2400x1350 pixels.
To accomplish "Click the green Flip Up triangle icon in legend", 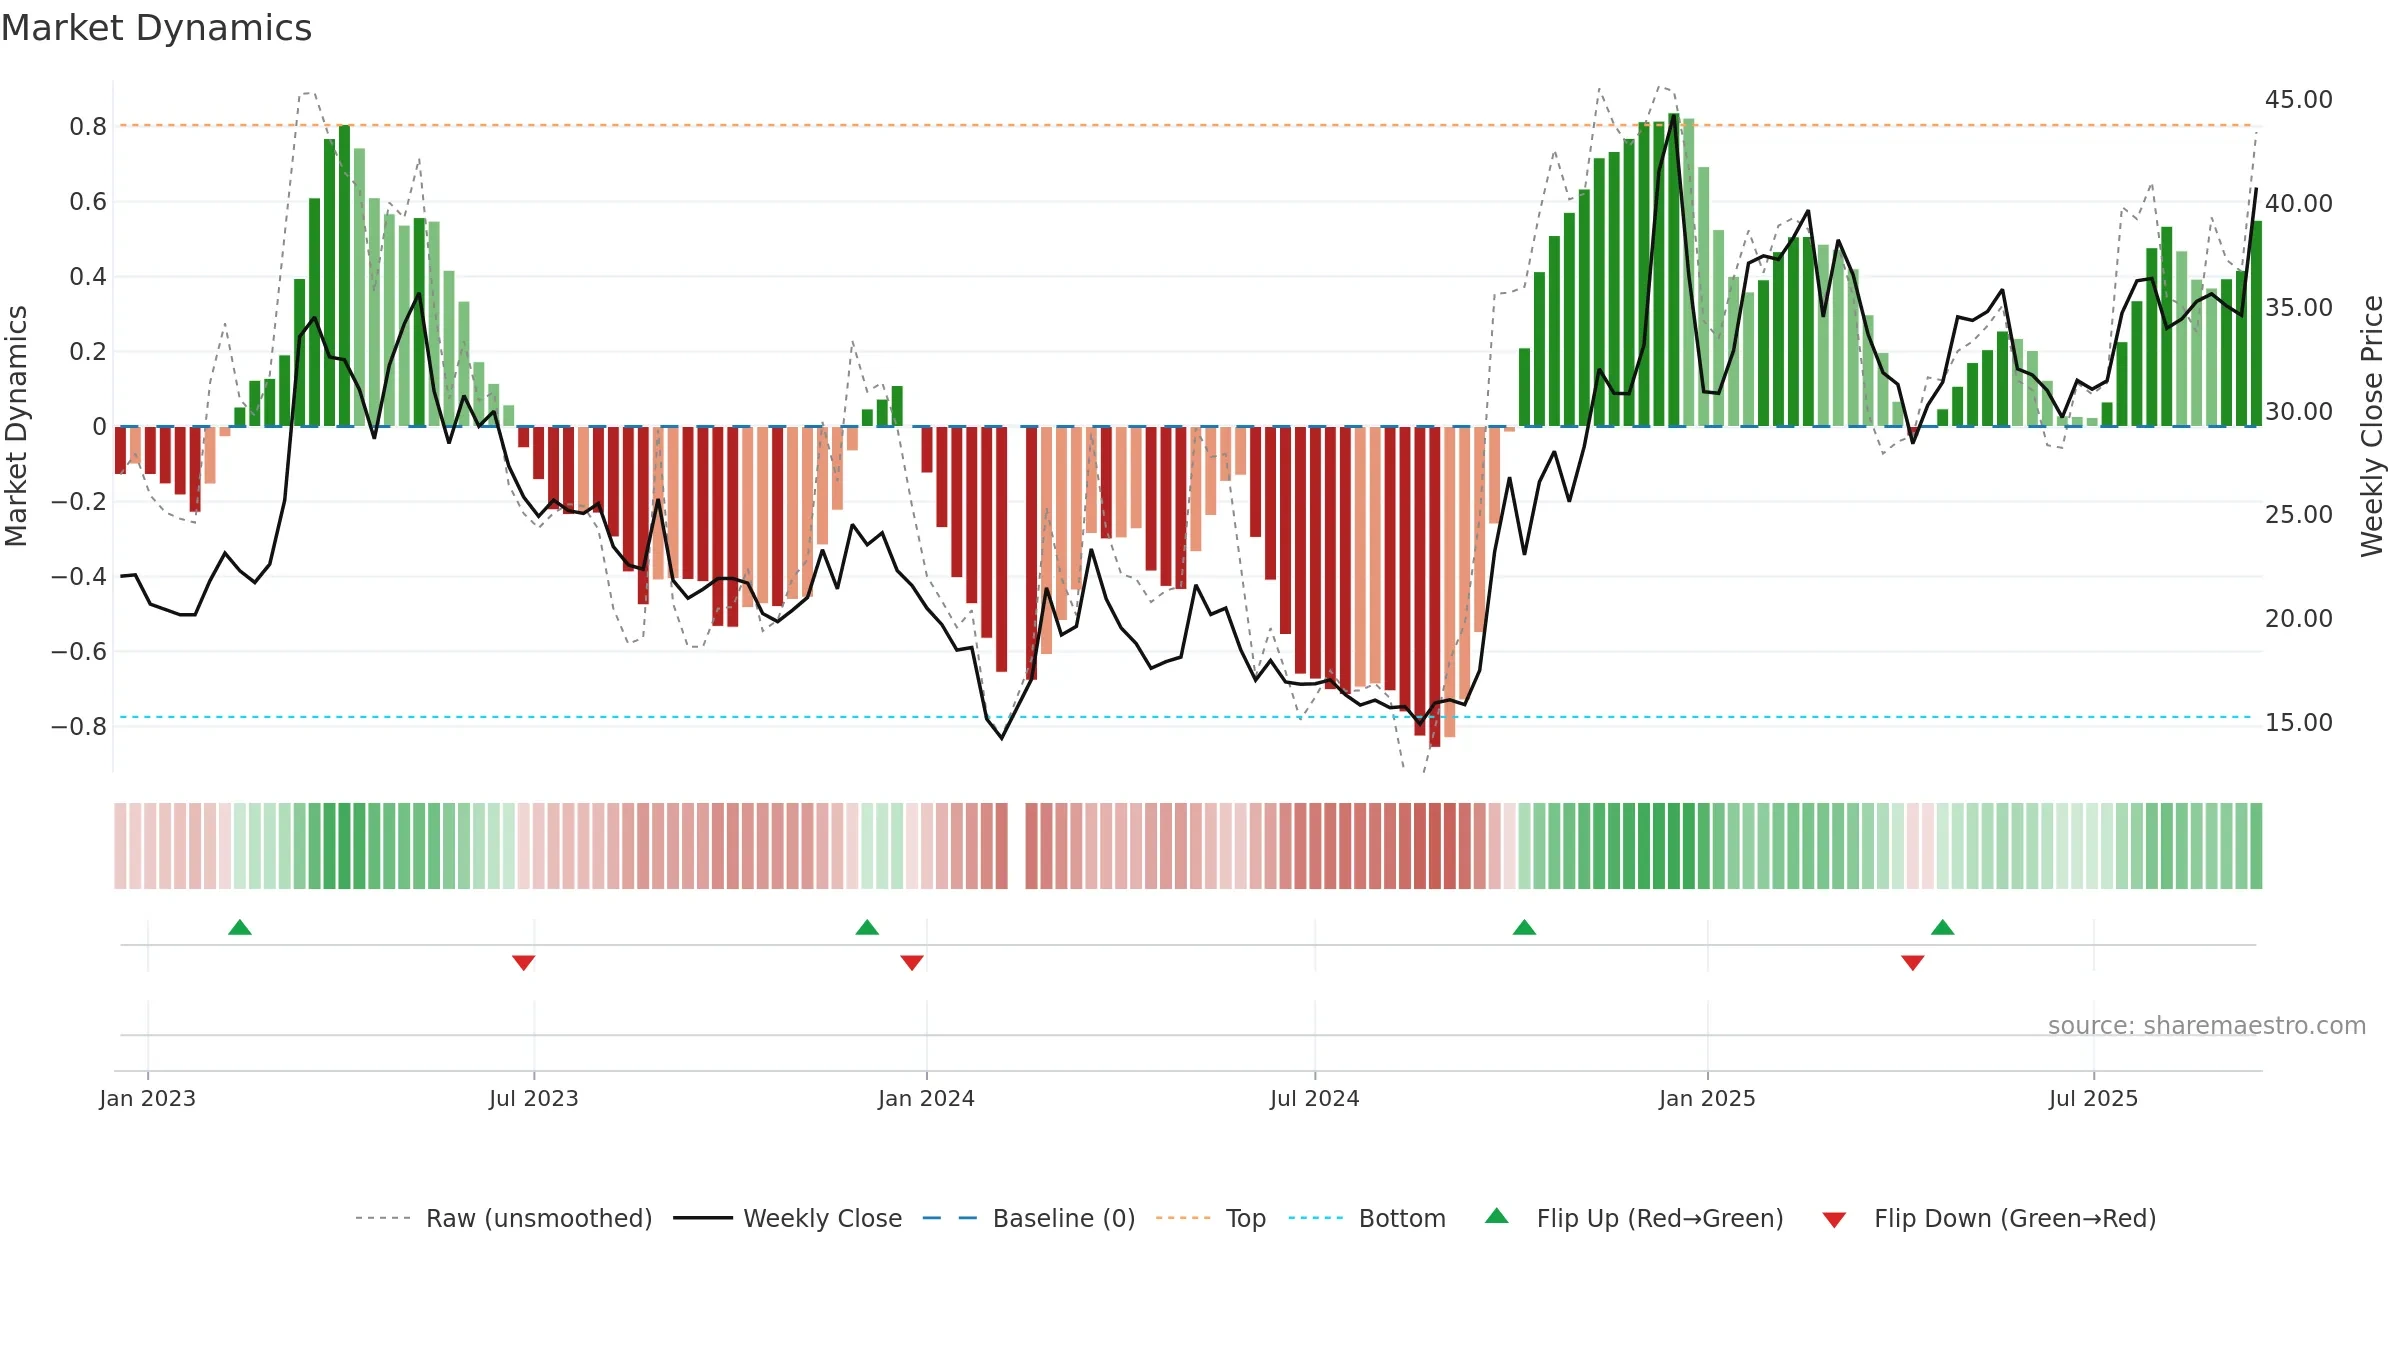I will pos(1497,1216).
